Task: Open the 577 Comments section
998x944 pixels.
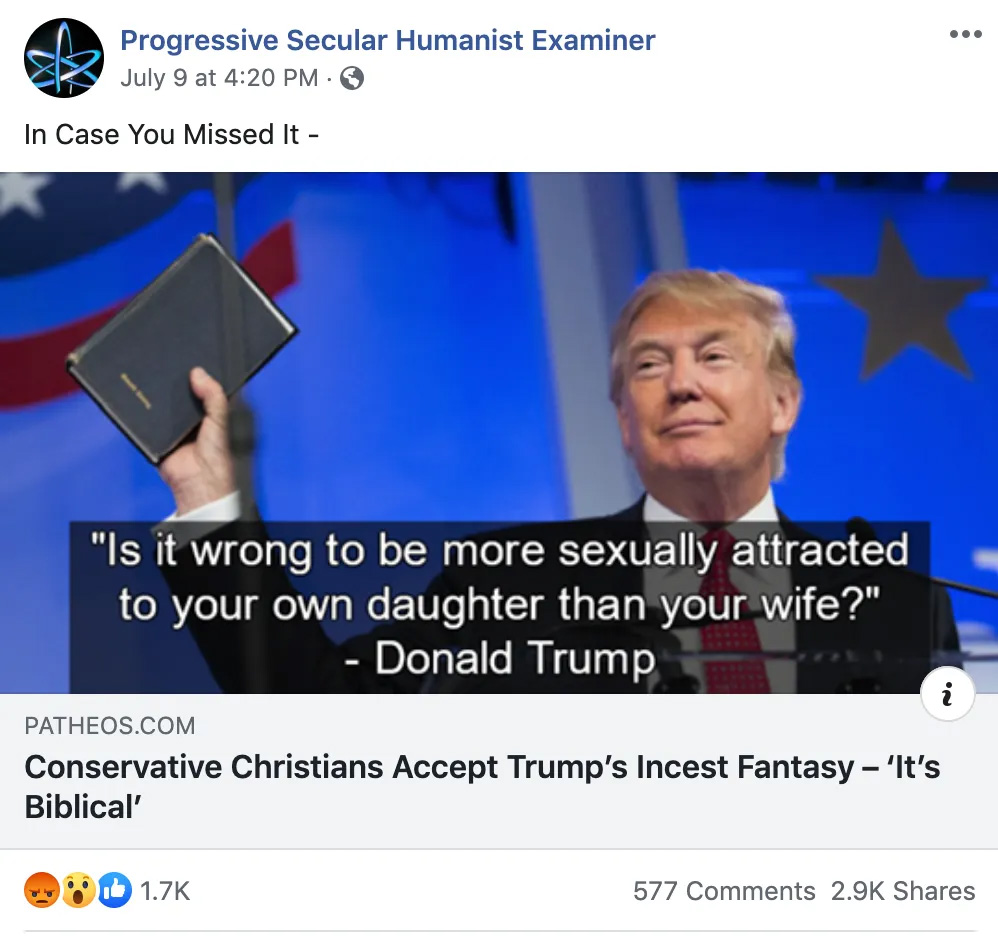Action: [x=724, y=891]
